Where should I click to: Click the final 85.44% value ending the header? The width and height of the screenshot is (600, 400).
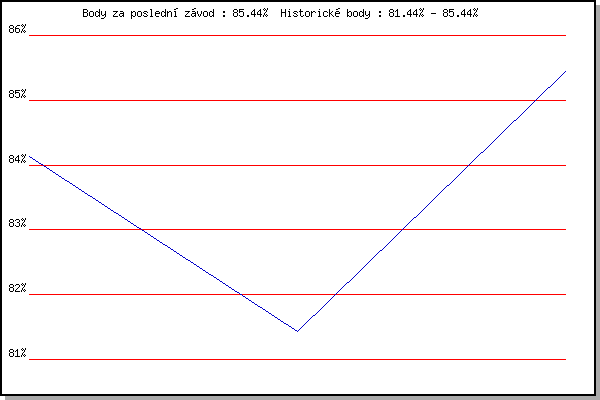[459, 13]
